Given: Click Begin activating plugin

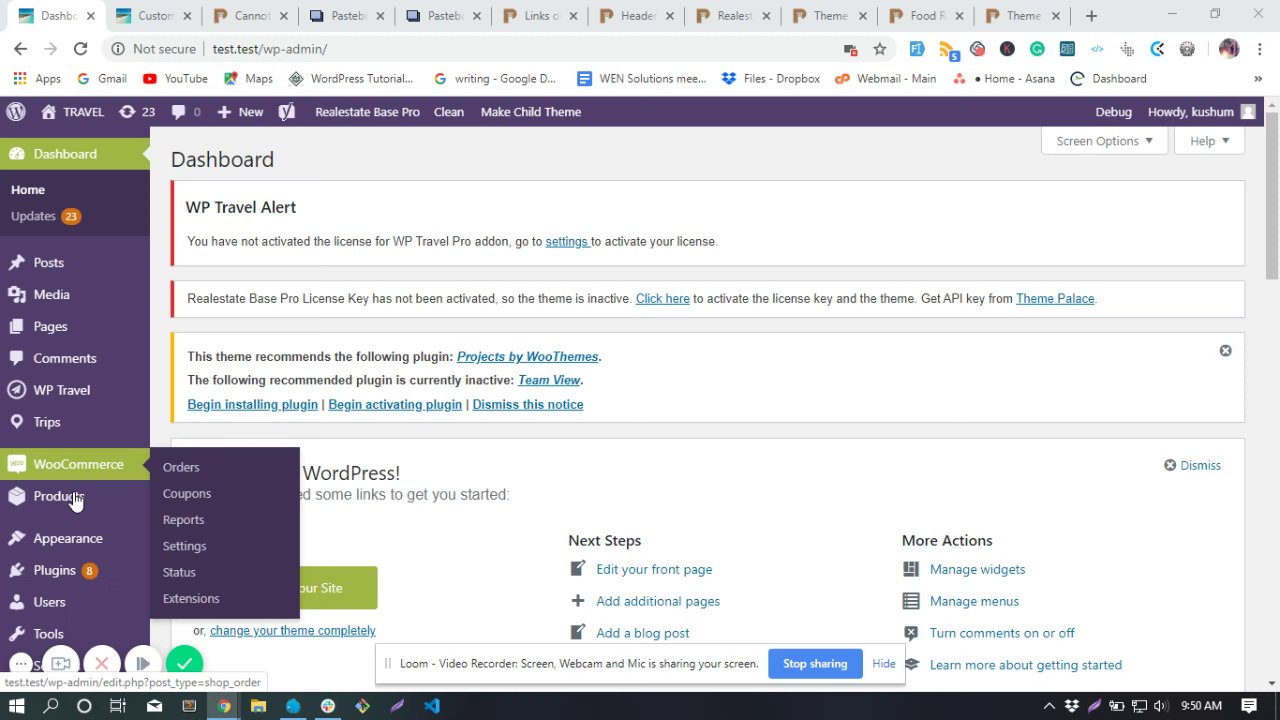Looking at the screenshot, I should [x=395, y=404].
